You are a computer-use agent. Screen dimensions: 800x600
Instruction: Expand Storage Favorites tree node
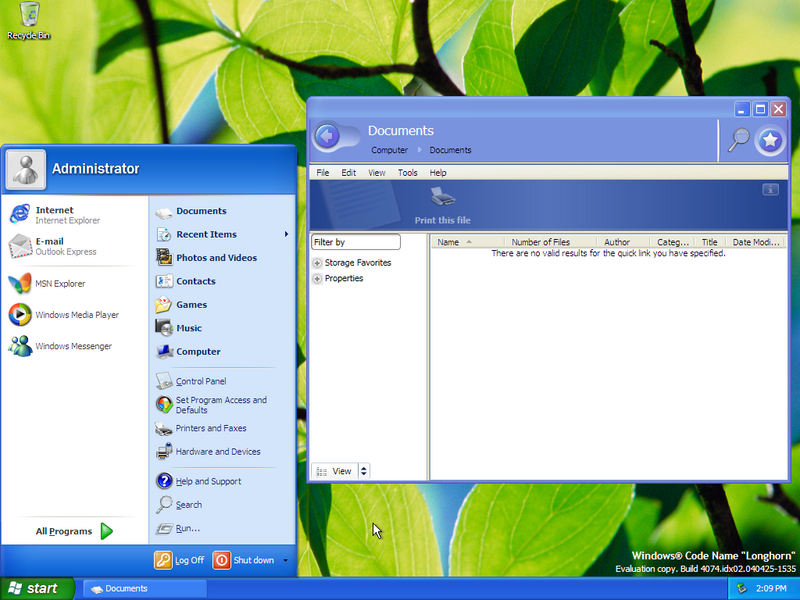(317, 263)
